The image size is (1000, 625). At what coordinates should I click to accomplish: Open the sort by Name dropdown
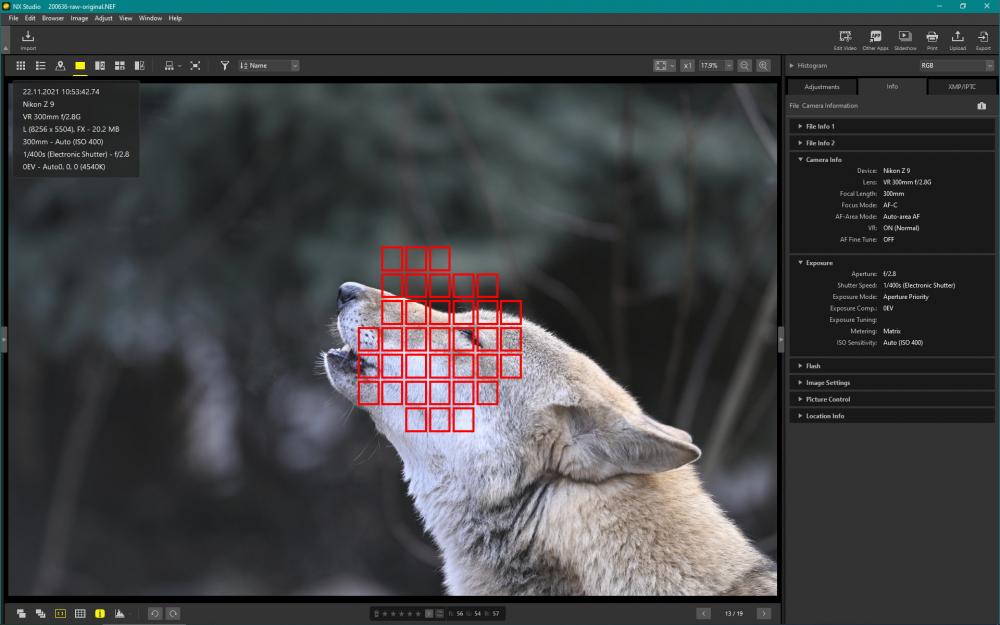tap(268, 66)
